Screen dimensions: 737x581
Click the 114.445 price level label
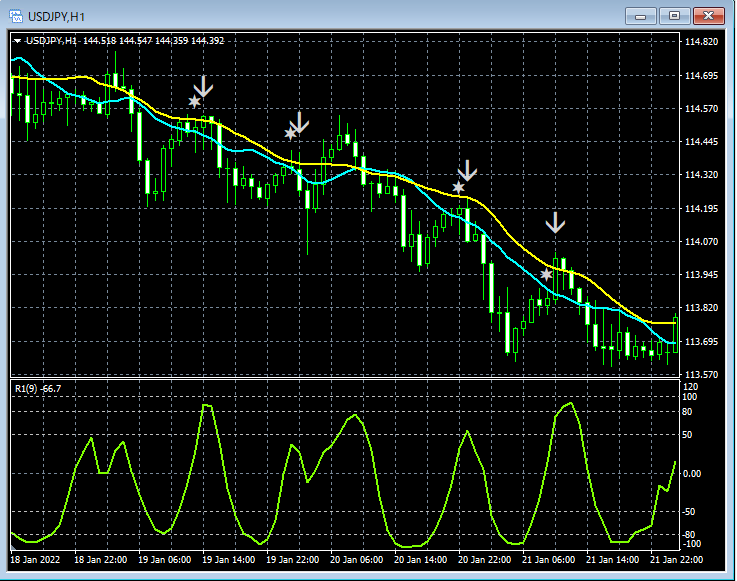click(701, 142)
